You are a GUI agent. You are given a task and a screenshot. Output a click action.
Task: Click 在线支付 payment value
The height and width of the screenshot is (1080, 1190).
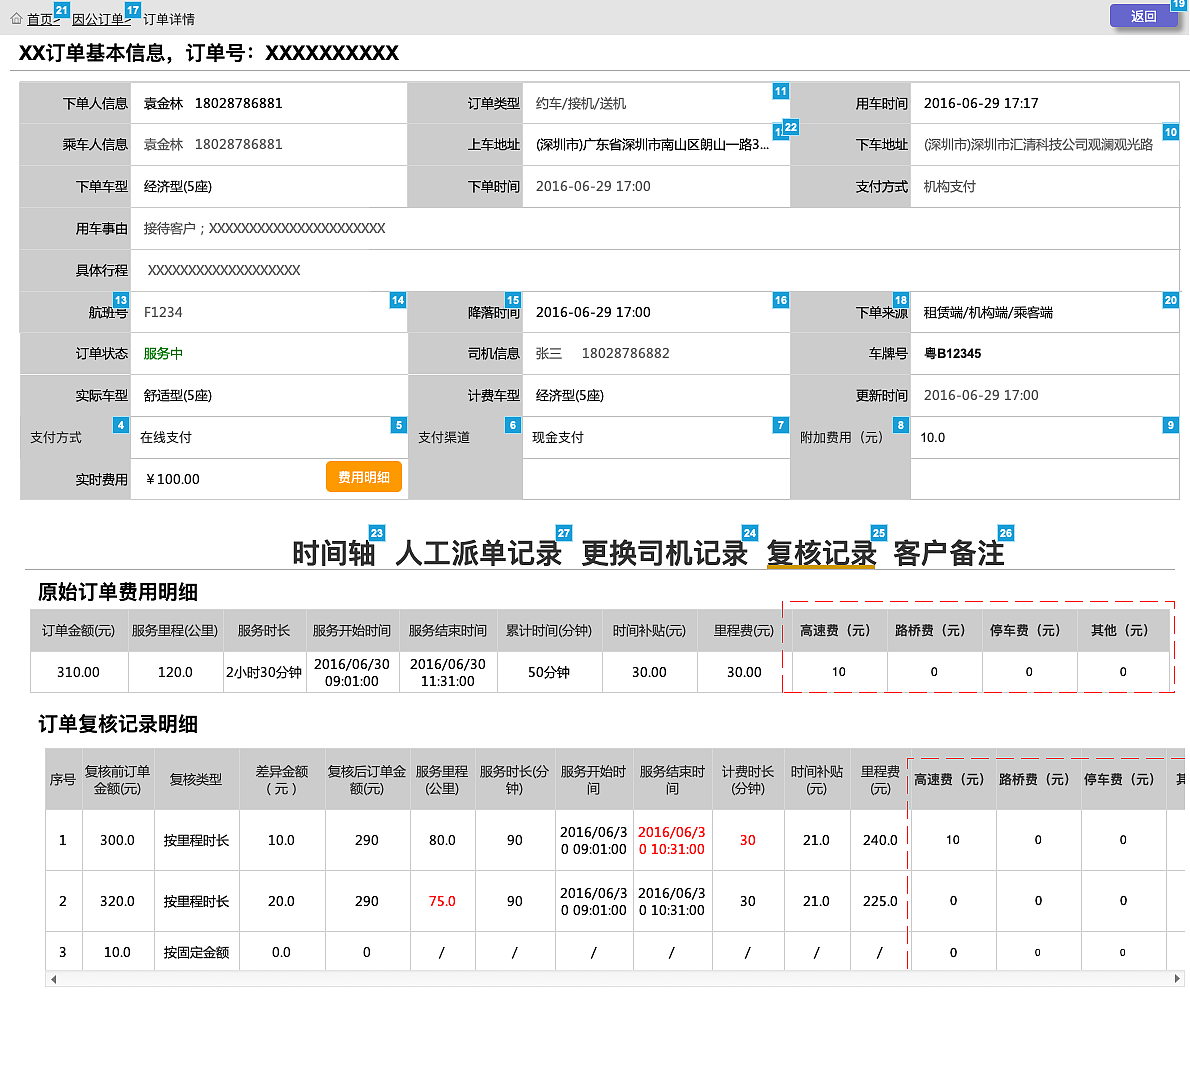pyautogui.click(x=165, y=437)
